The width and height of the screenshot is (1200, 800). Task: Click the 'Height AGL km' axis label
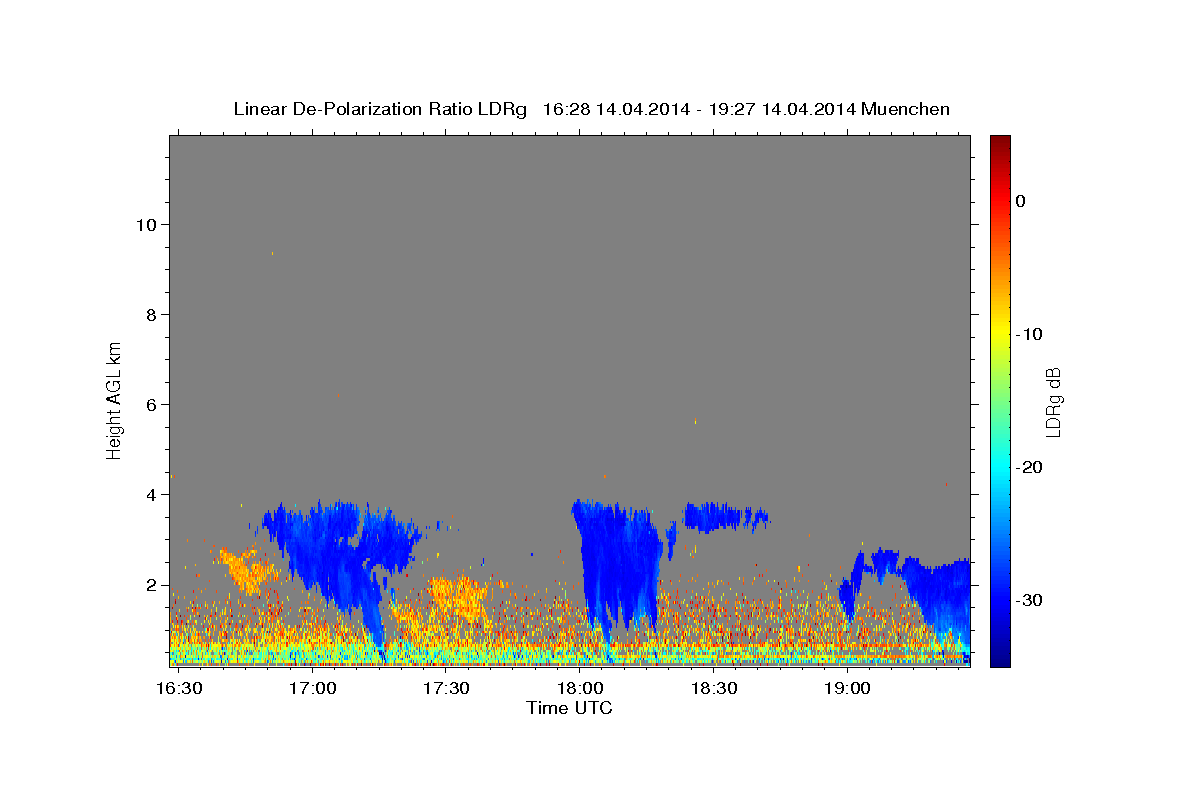tap(115, 399)
